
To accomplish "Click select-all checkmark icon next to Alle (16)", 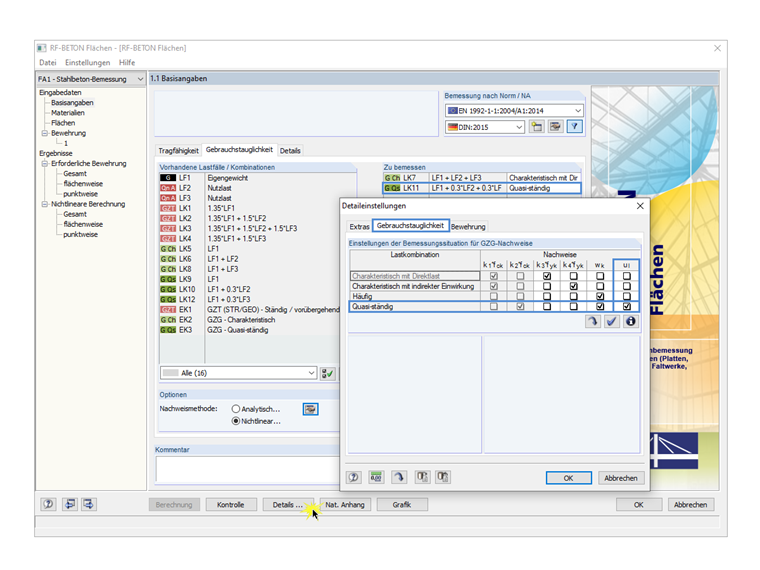I will pyautogui.click(x=328, y=373).
